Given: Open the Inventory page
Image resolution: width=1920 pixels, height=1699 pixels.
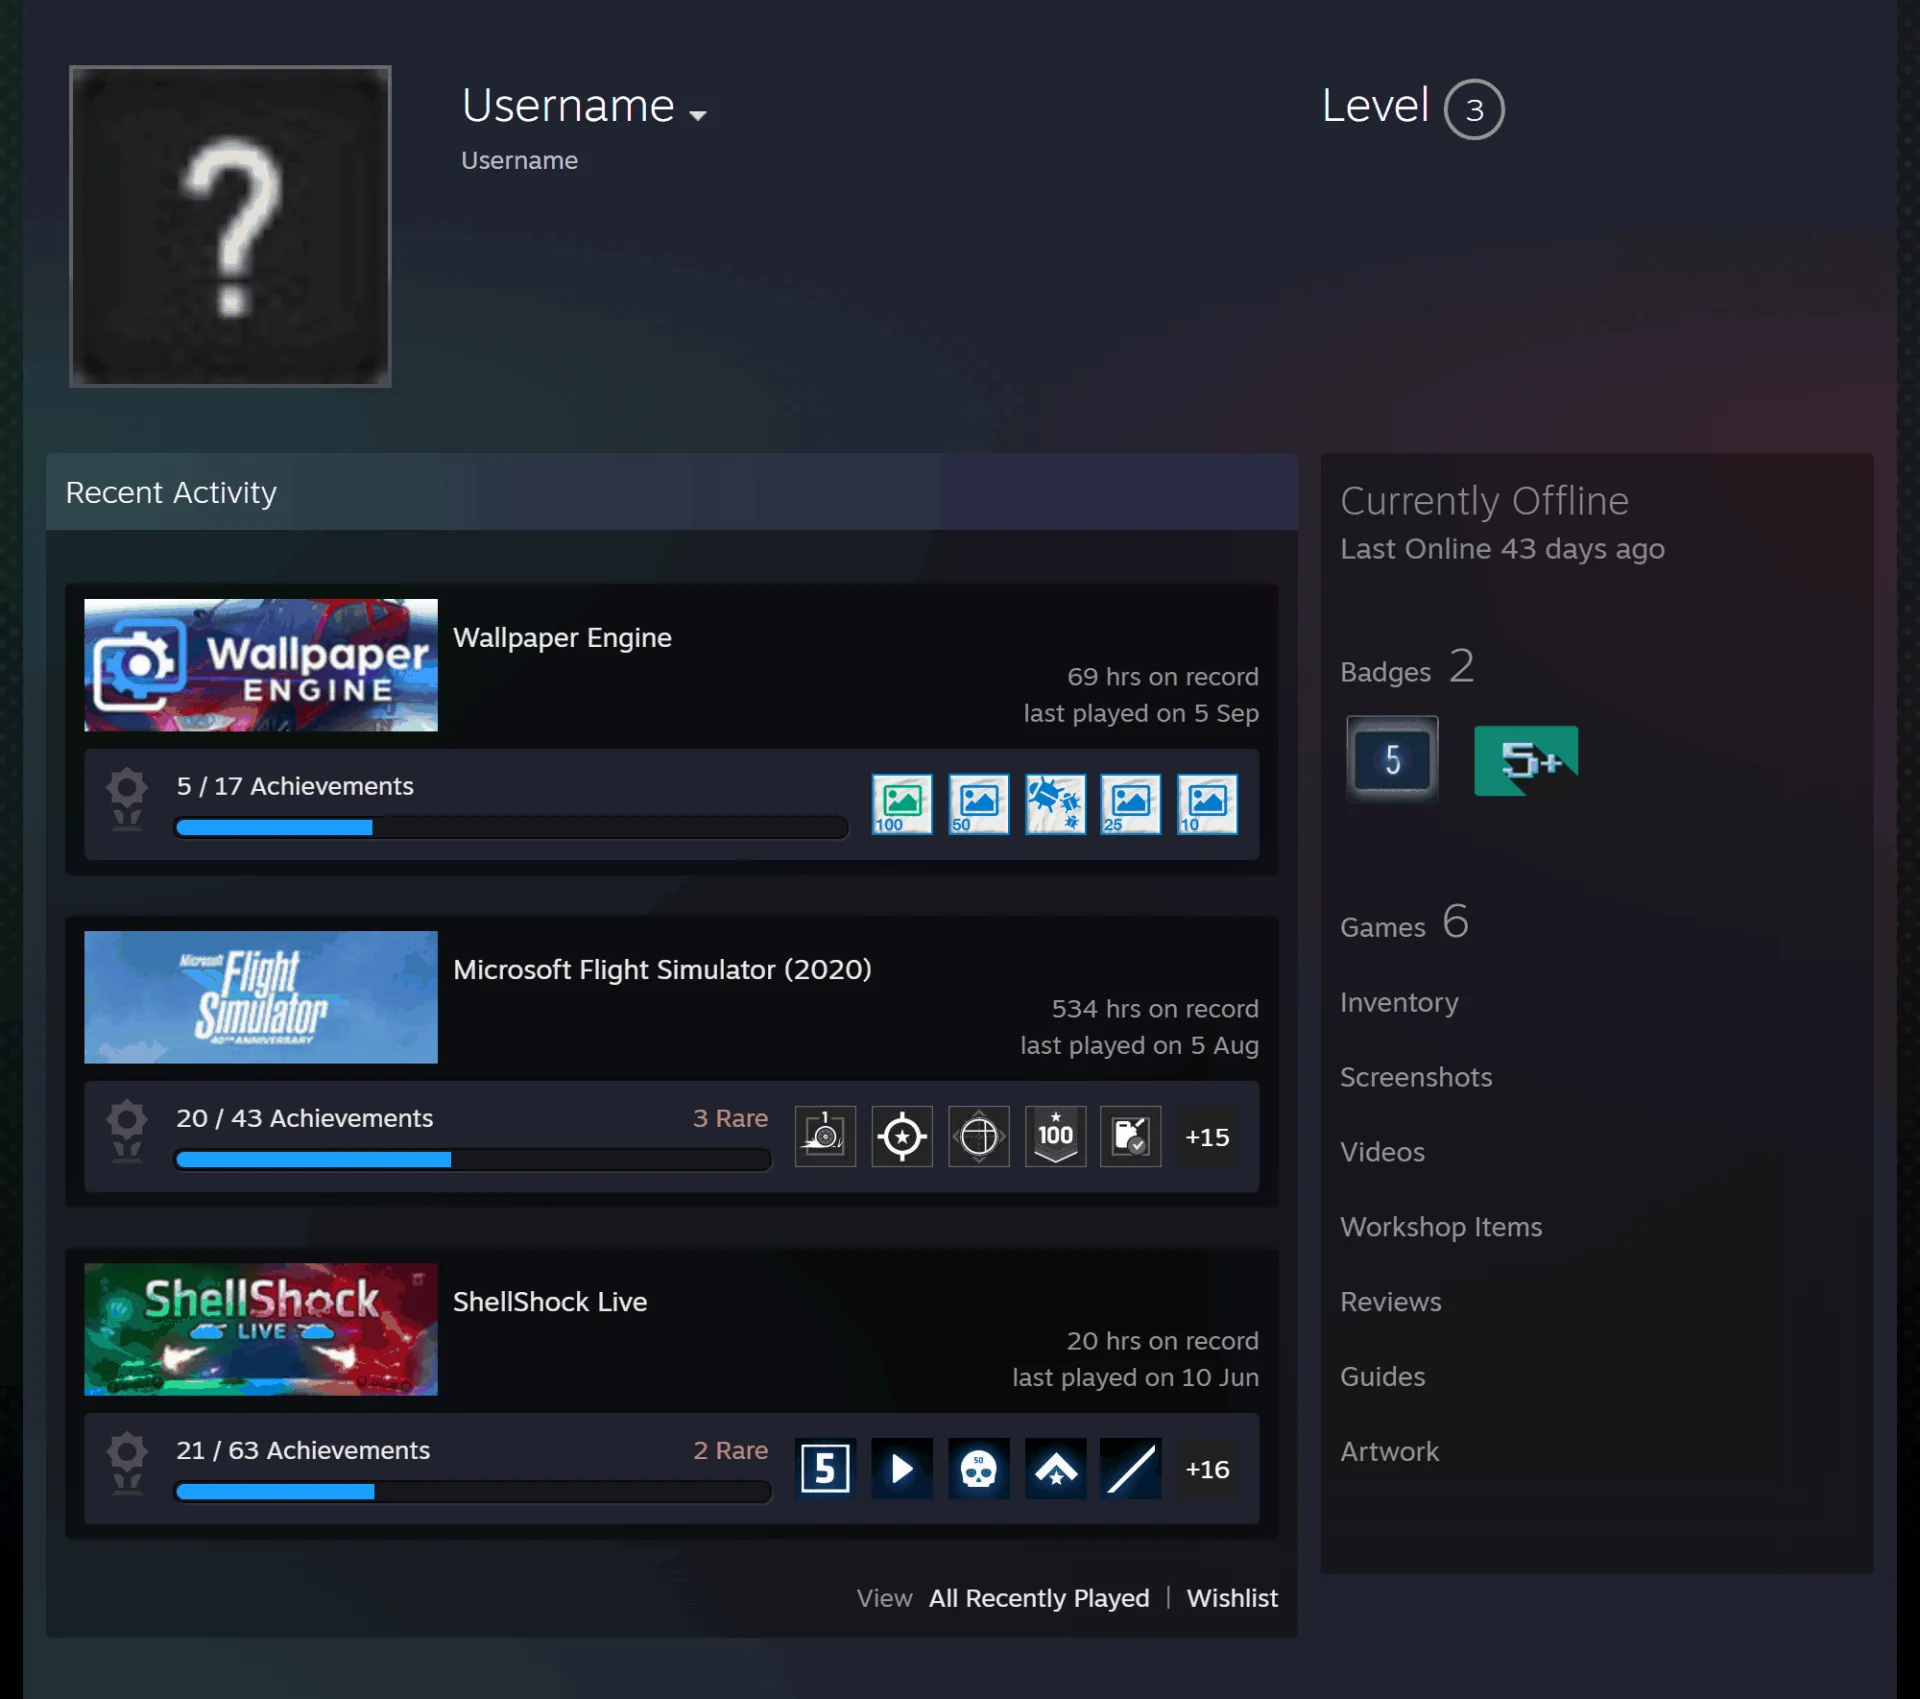Looking at the screenshot, I should 1399,1002.
